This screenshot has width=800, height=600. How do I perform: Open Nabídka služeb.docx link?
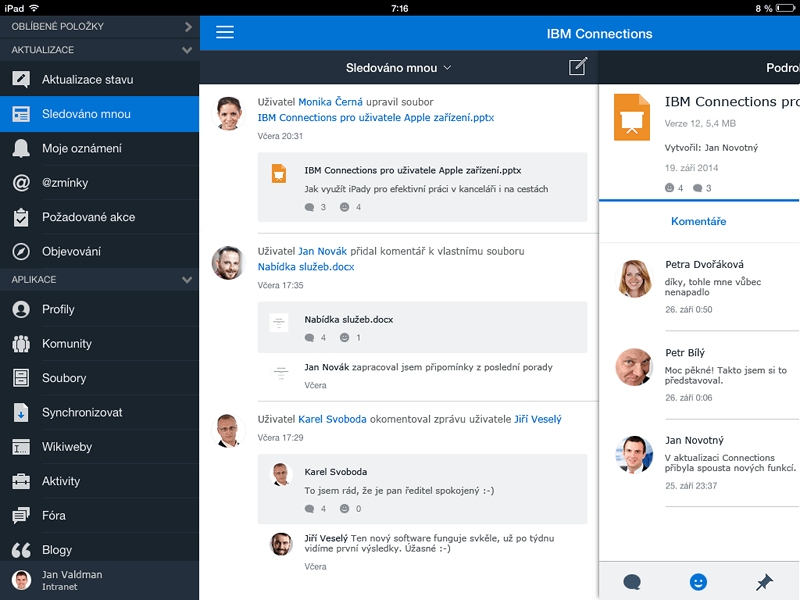point(306,266)
